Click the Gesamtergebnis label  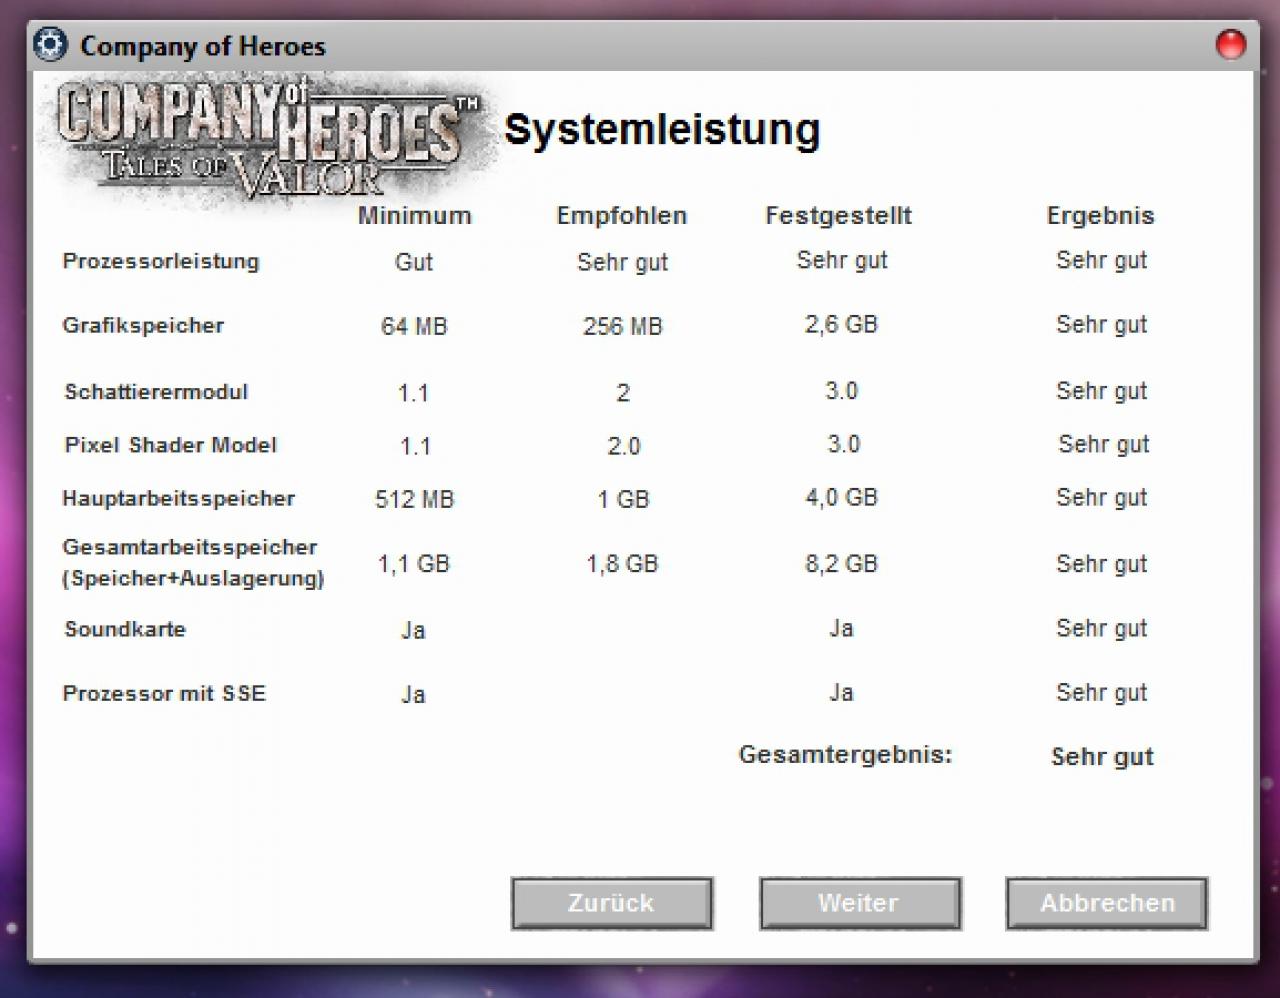point(846,754)
